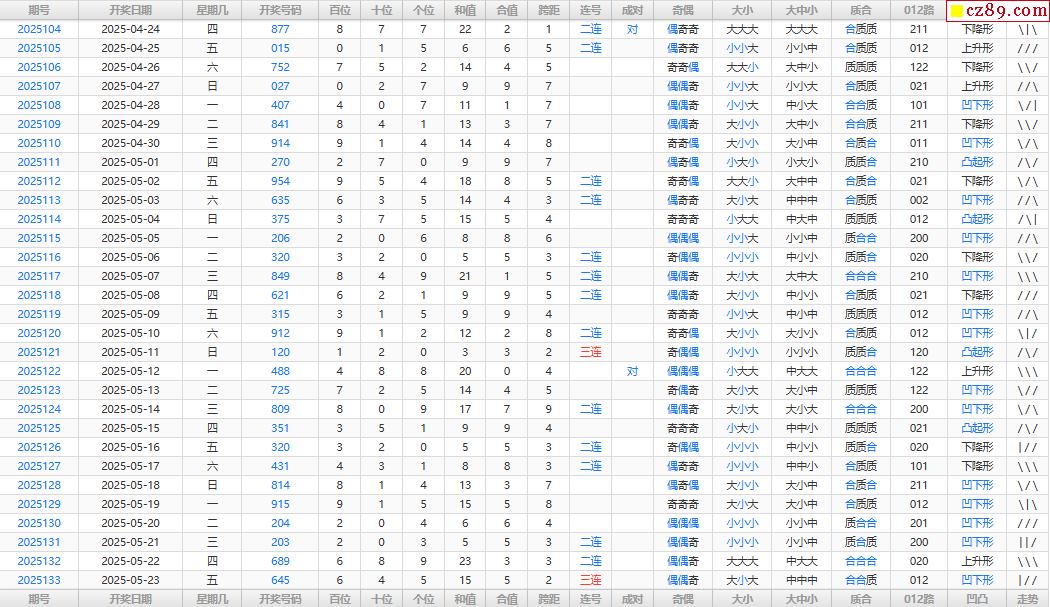Image resolution: width=1050 pixels, height=607 pixels.
Task: Open the period 2025110 link
Action: [x=39, y=143]
